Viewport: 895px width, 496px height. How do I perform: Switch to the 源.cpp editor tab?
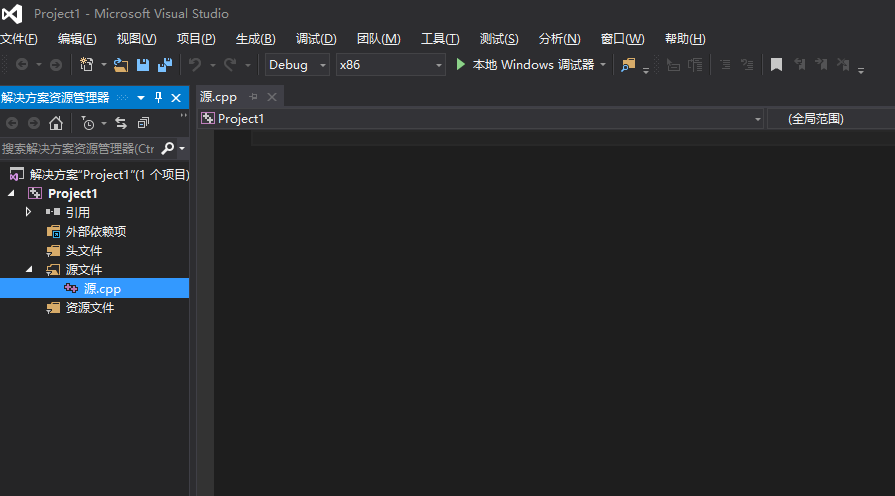pos(218,97)
